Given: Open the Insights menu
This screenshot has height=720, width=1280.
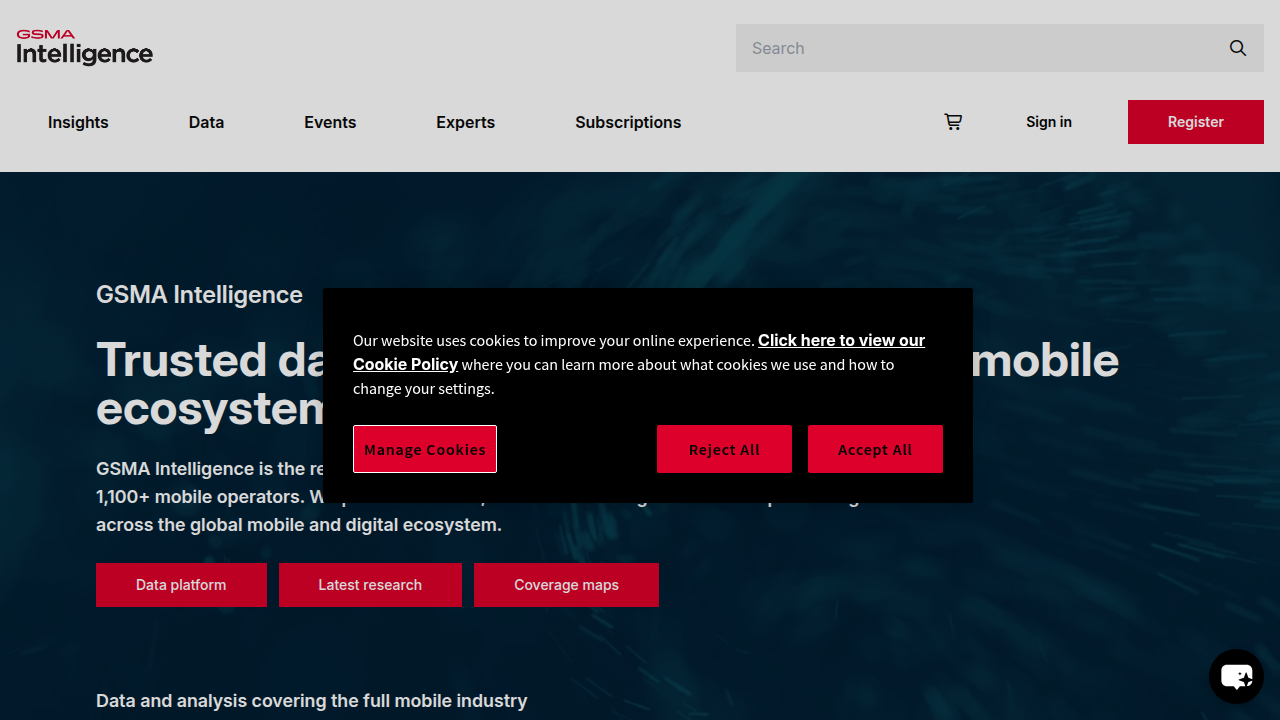Looking at the screenshot, I should 78,122.
